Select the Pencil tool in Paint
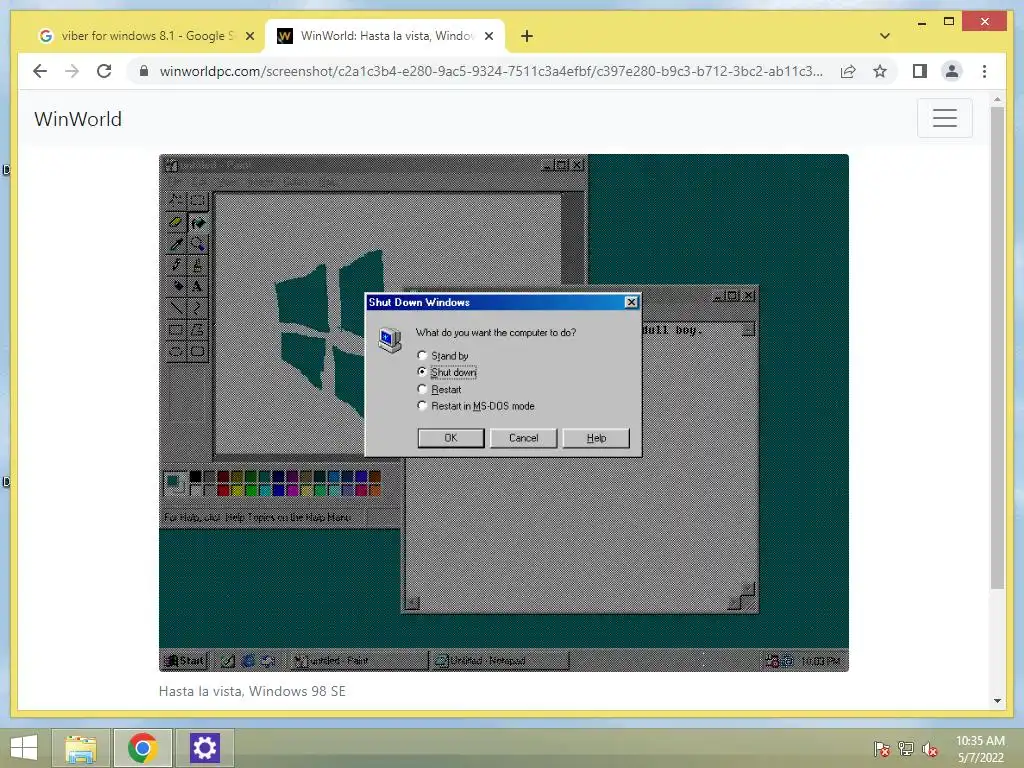This screenshot has height=768, width=1024. tap(176, 265)
